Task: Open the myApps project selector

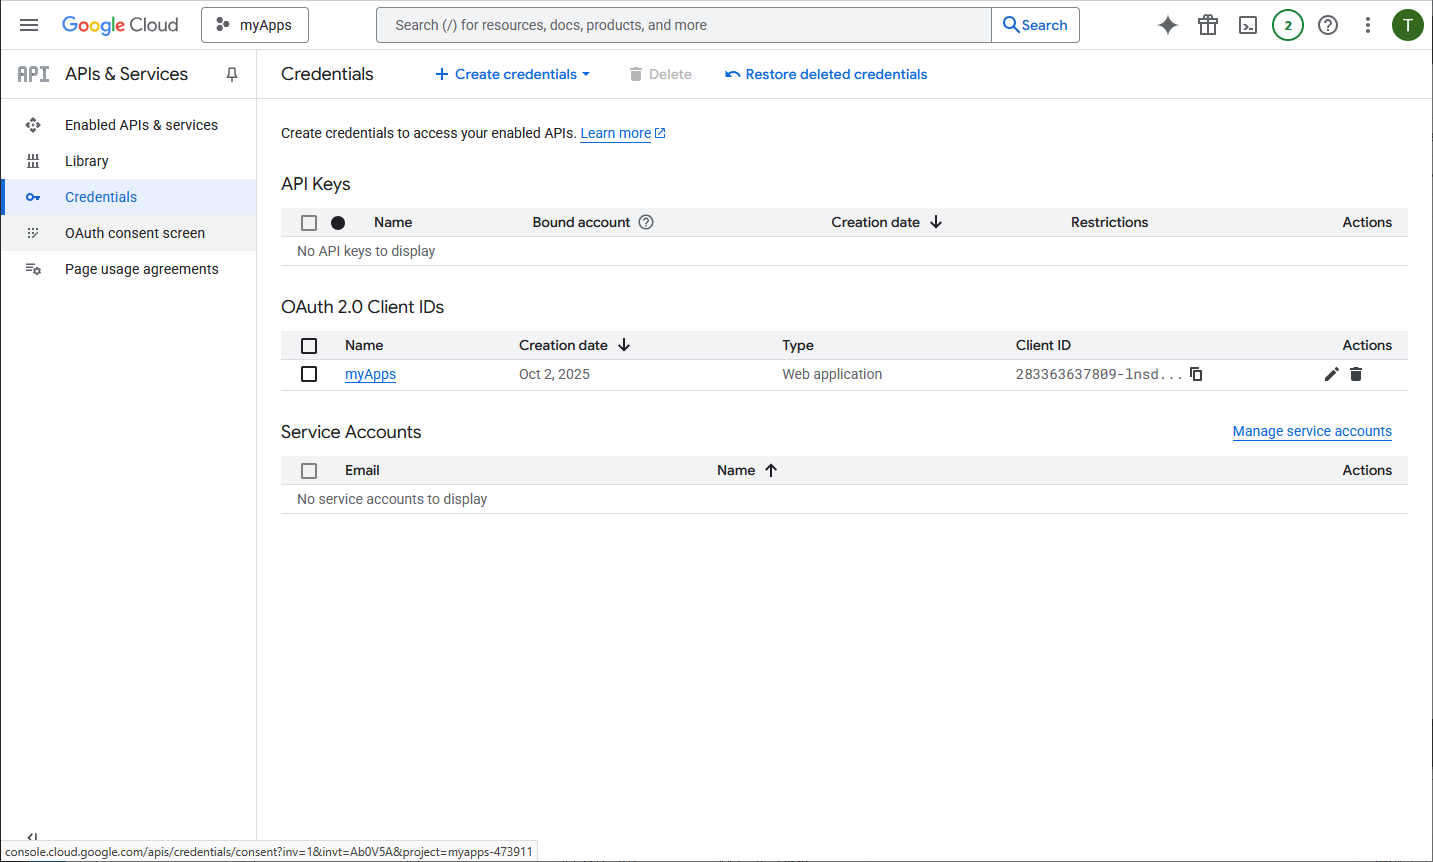Action: pos(255,25)
